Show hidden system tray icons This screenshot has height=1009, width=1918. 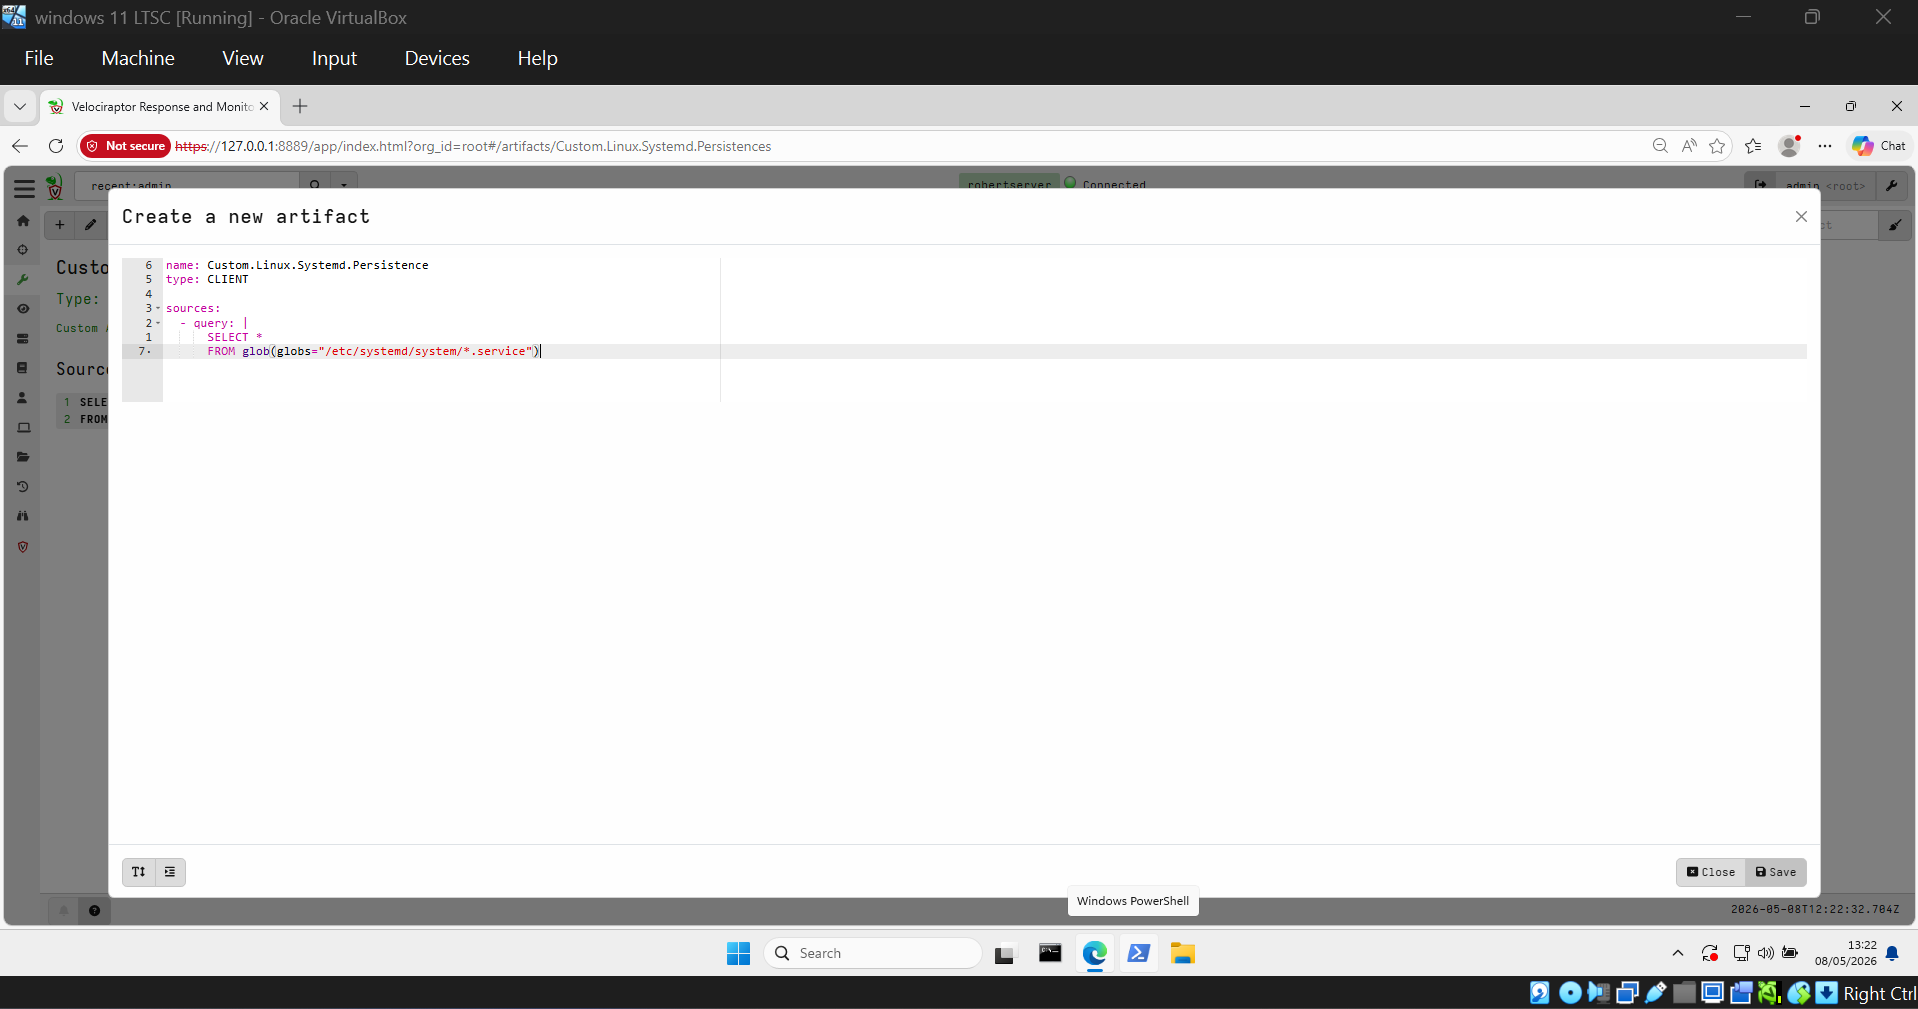click(x=1678, y=953)
